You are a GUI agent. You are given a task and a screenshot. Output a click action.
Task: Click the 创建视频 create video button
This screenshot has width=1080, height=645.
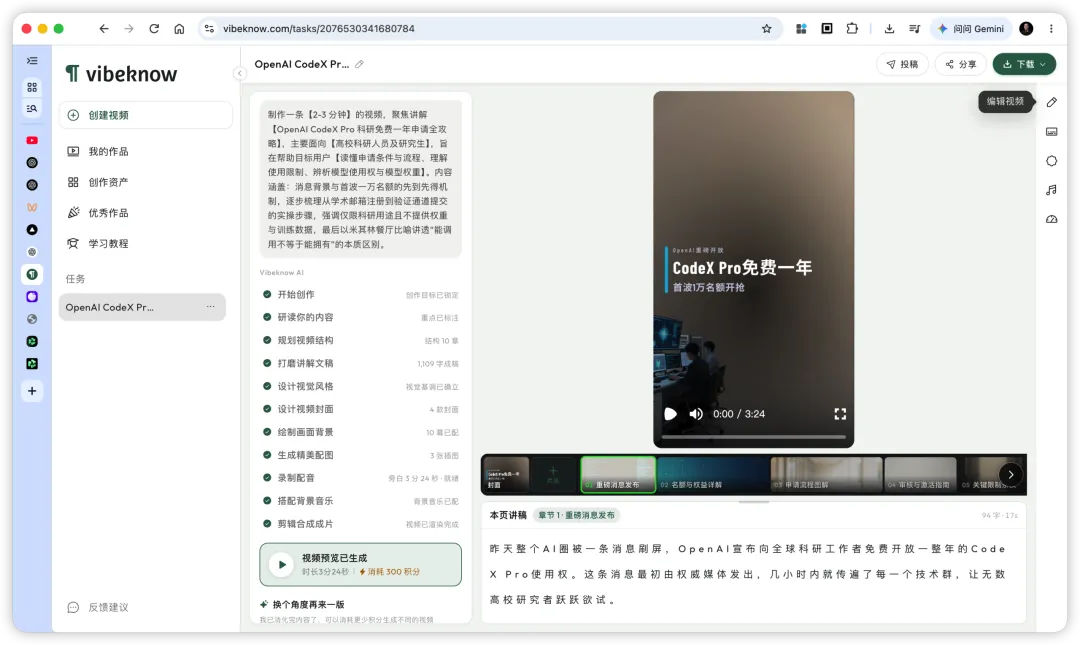click(145, 115)
